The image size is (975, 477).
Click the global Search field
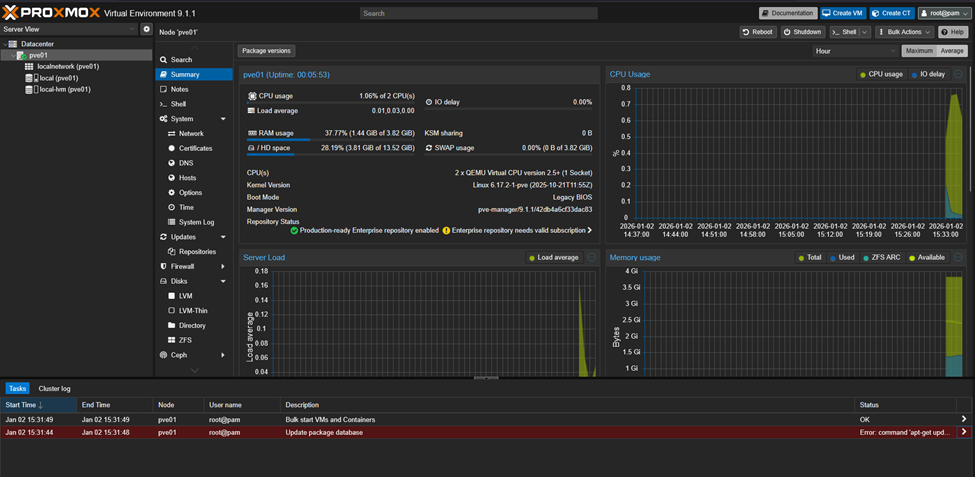478,13
